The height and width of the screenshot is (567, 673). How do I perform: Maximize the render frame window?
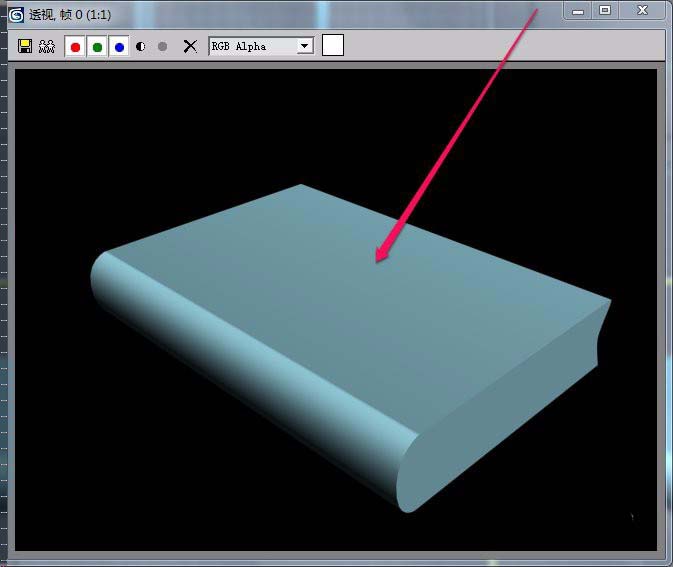point(605,10)
